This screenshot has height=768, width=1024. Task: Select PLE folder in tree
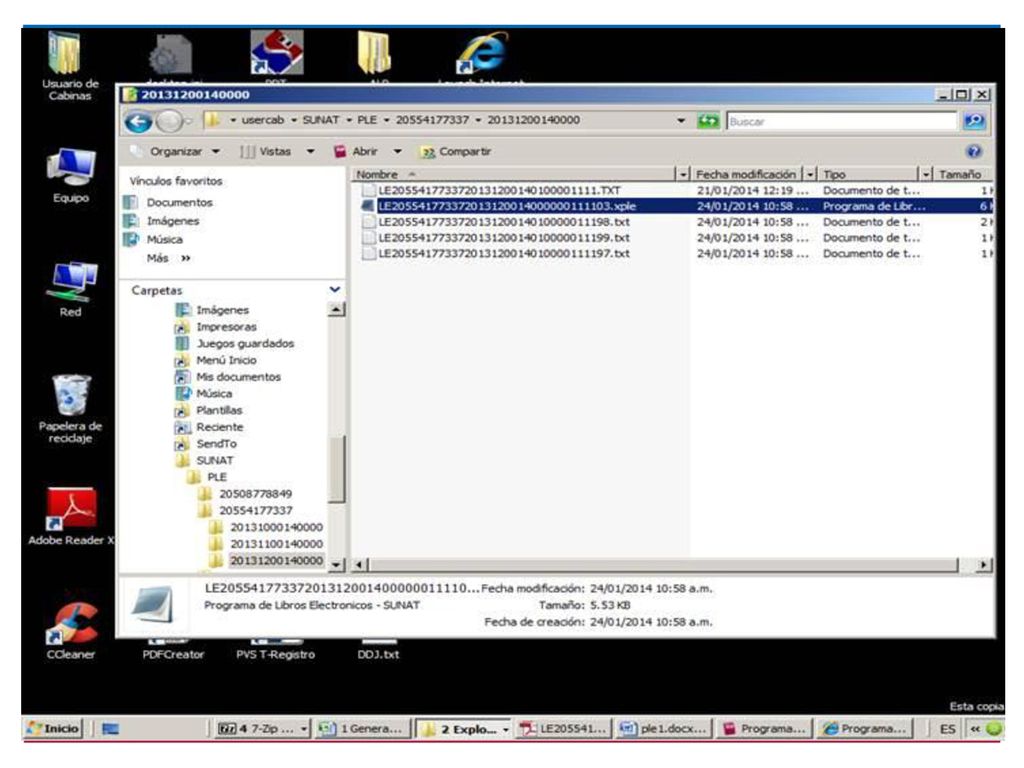[x=217, y=477]
